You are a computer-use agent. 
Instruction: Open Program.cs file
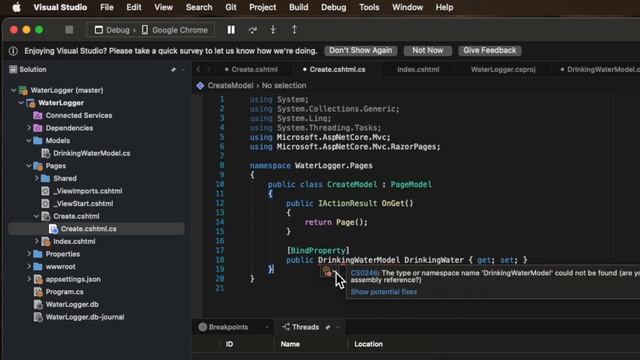(x=64, y=292)
